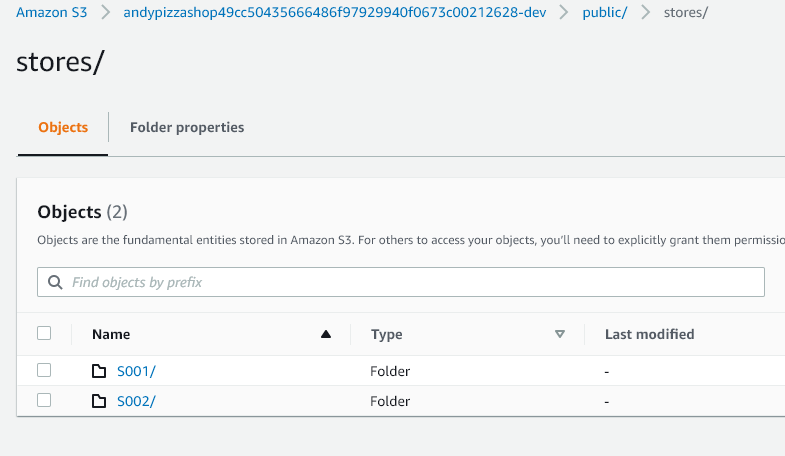The image size is (785, 456).
Task: Navigate to the andypizzashop bucket breadcrumb
Action: (x=334, y=14)
